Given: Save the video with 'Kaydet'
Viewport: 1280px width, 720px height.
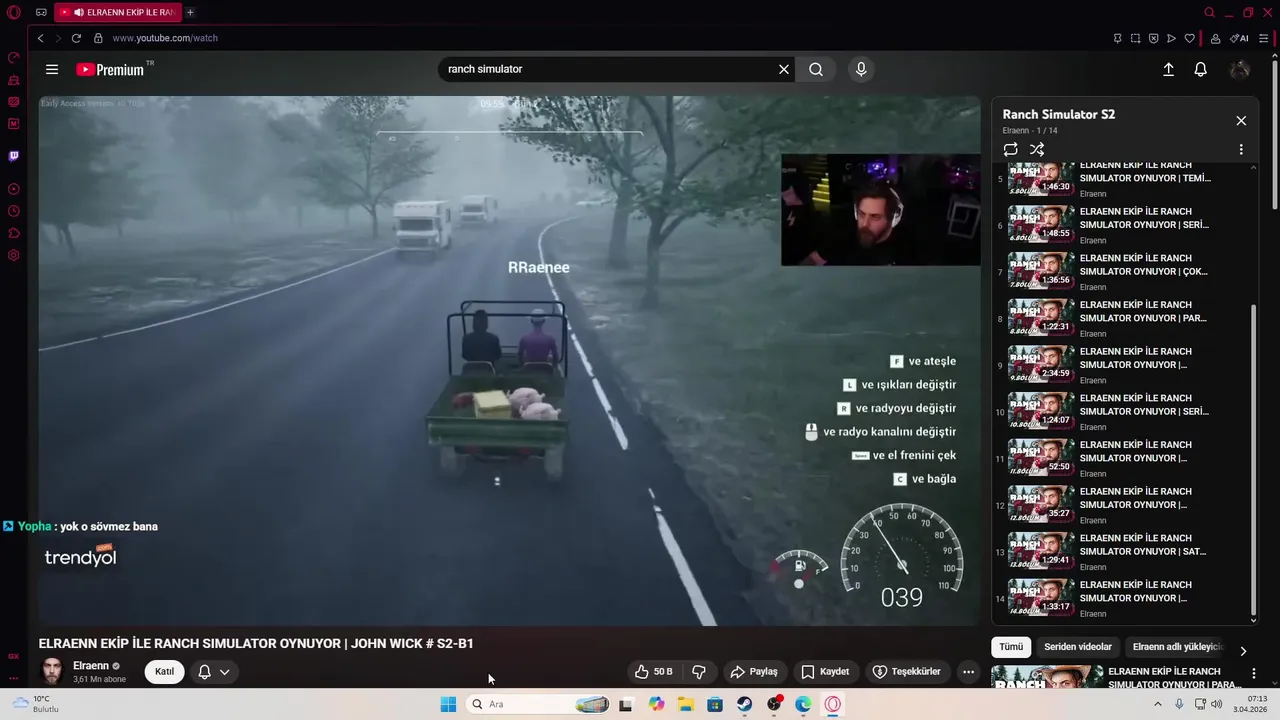Looking at the screenshot, I should (825, 672).
